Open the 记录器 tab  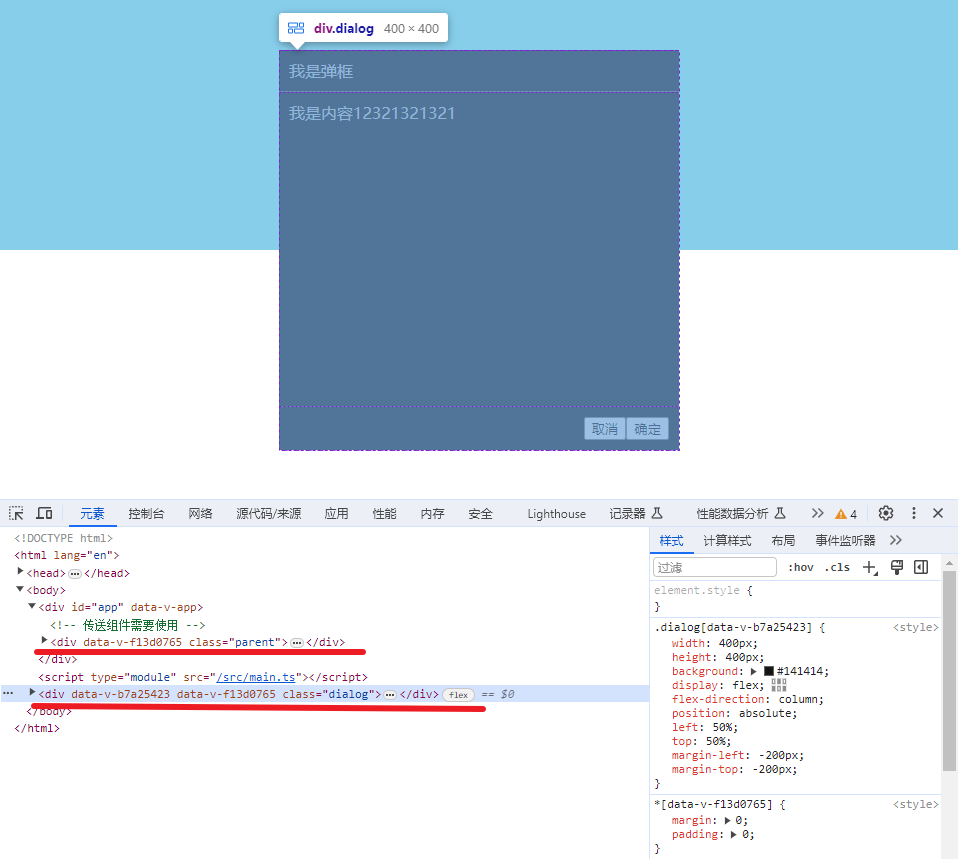635,514
